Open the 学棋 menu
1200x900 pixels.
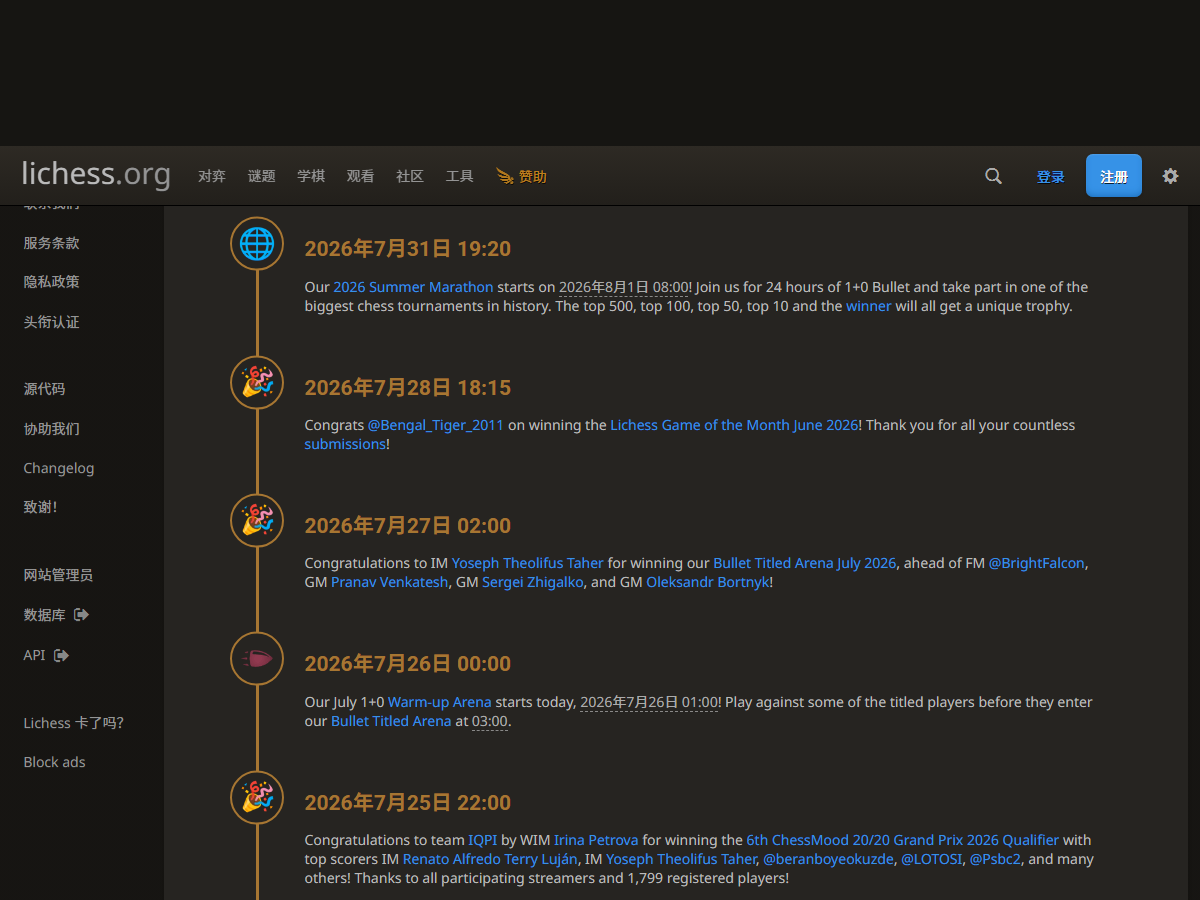pyautogui.click(x=311, y=176)
